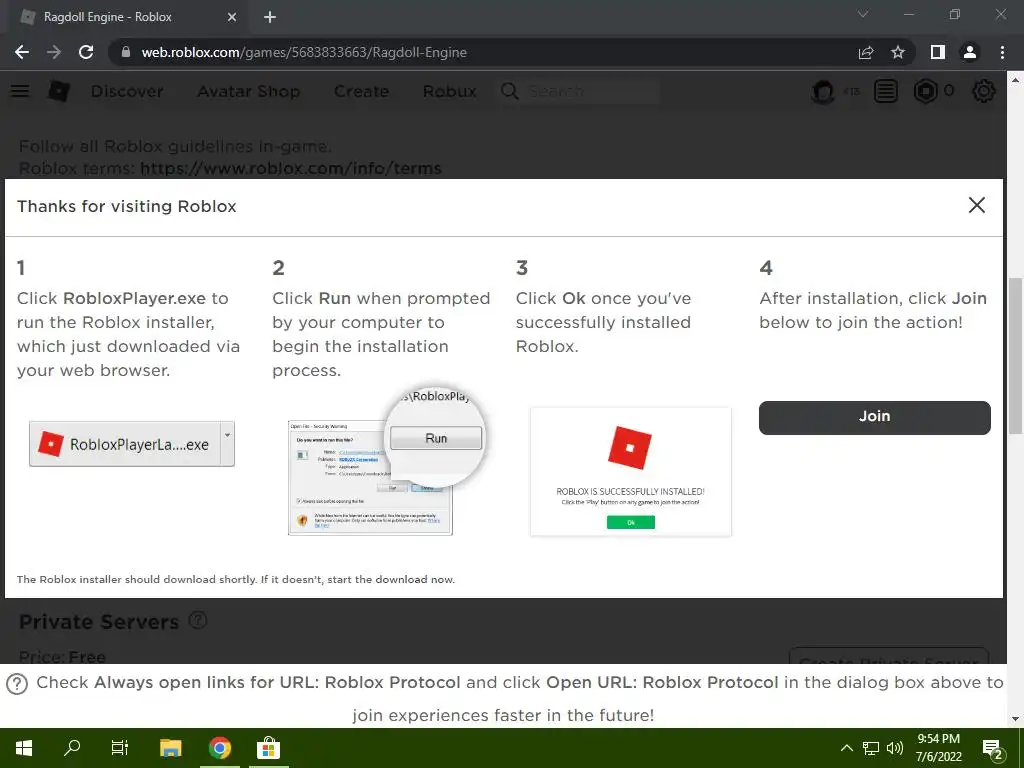This screenshot has height=768, width=1024.
Task: Open the Create menu item
Action: (x=361, y=91)
